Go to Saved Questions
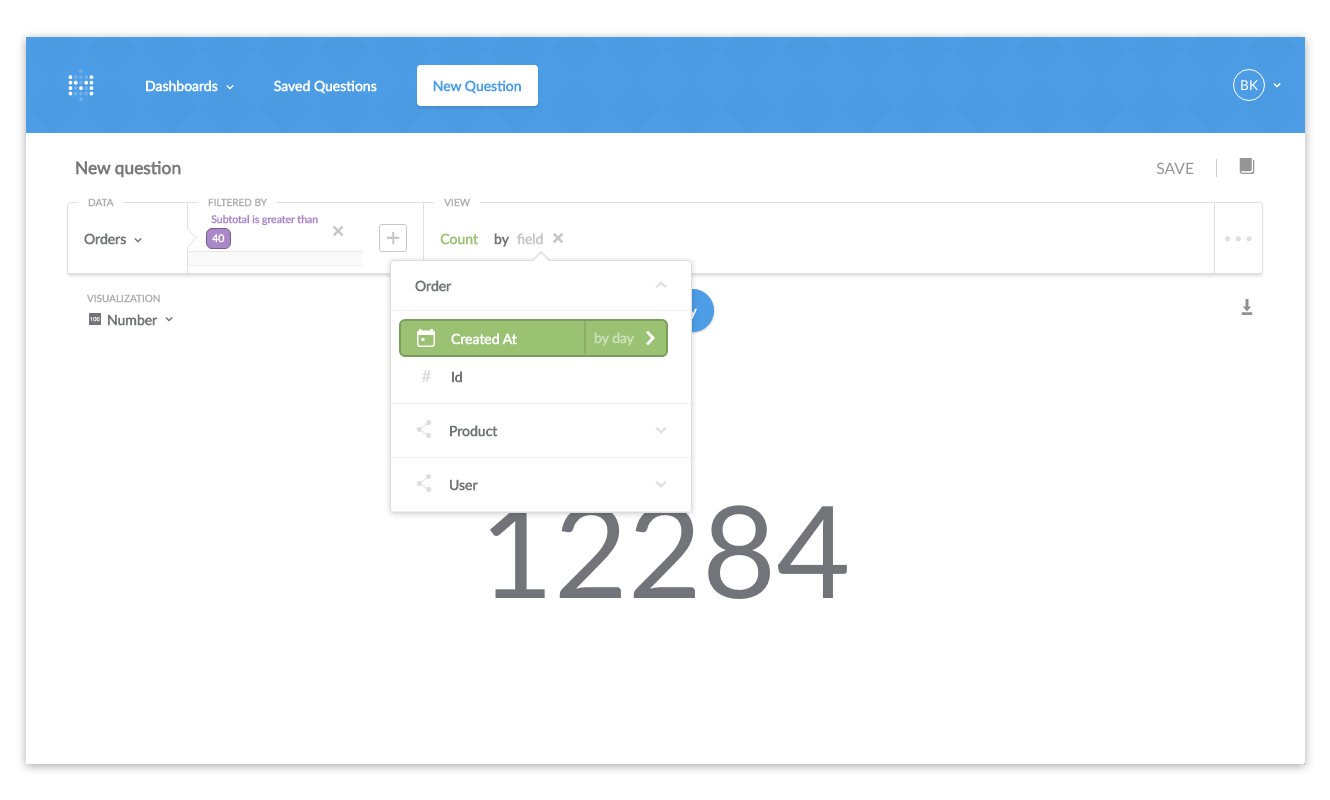The image size is (1330, 800). 325,86
